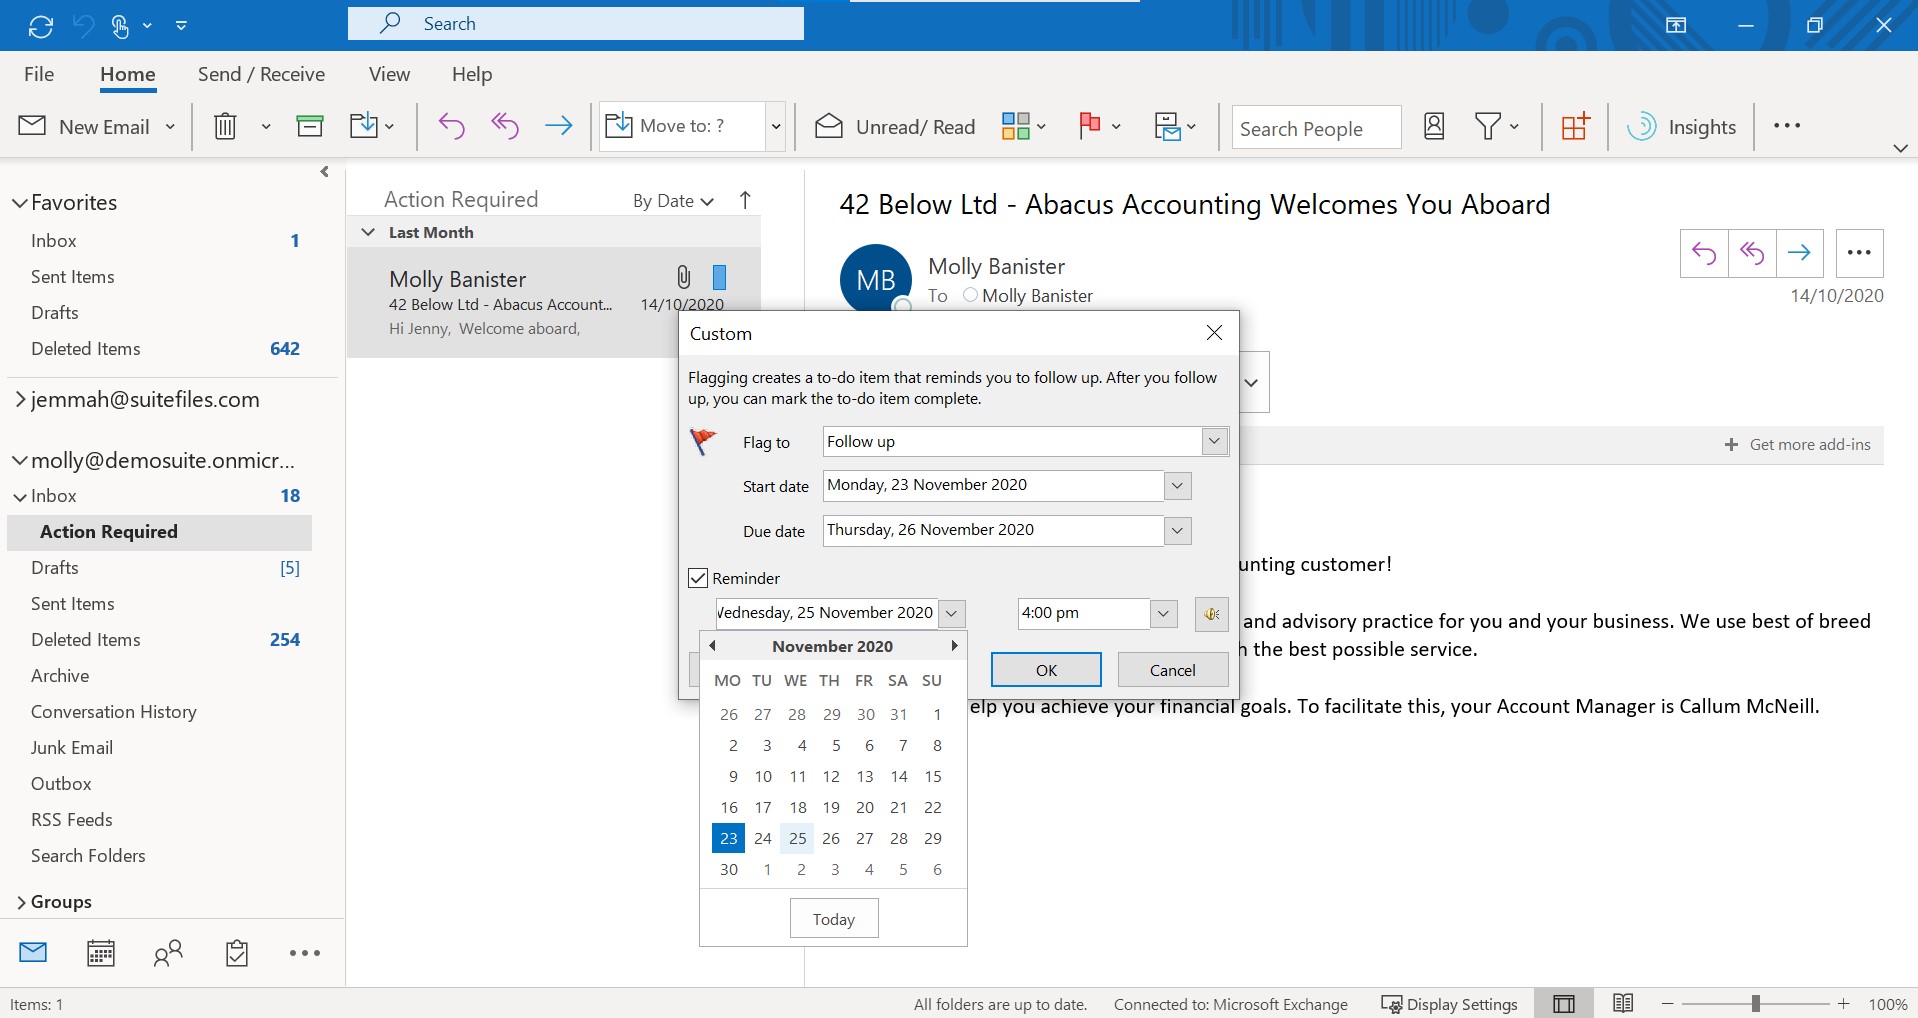Open the reminder date dropdown arrow
Image resolution: width=1918 pixels, height=1018 pixels.
click(952, 614)
